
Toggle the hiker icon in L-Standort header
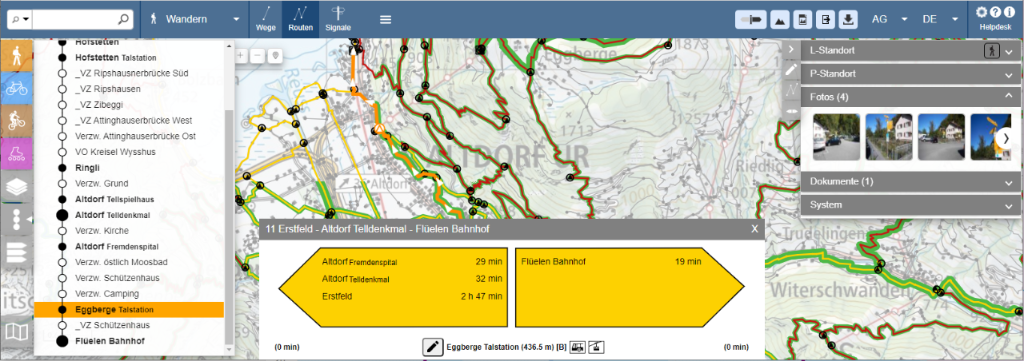coord(992,50)
